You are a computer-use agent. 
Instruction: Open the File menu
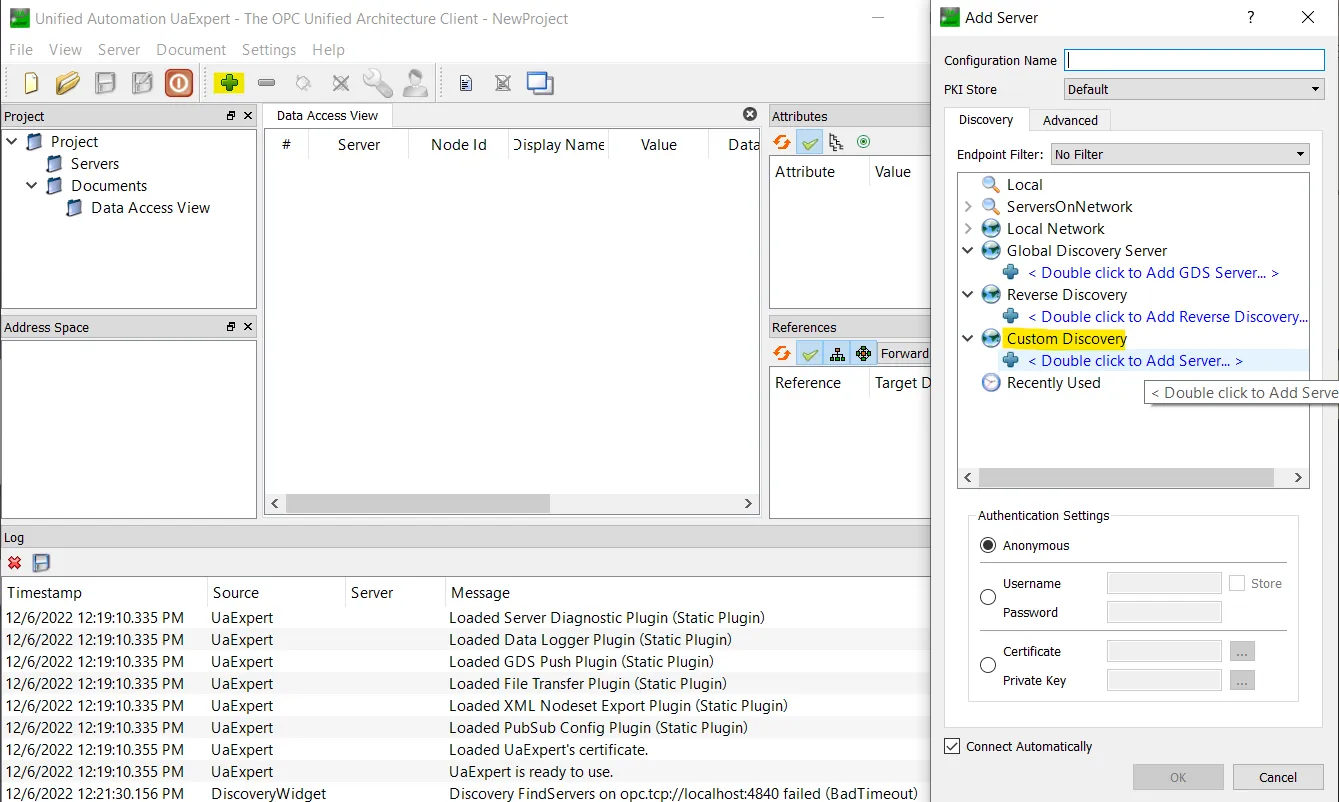(20, 49)
